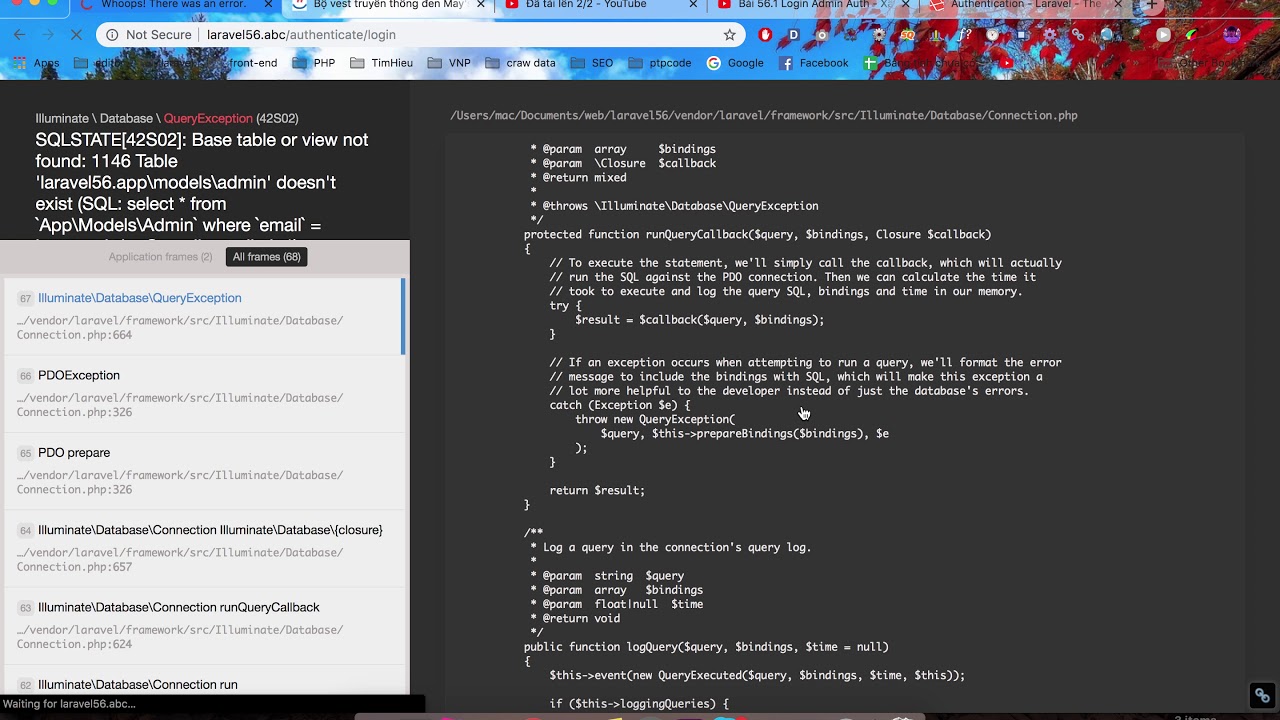
Task: Open the Facebook bookmark
Action: pos(813,63)
